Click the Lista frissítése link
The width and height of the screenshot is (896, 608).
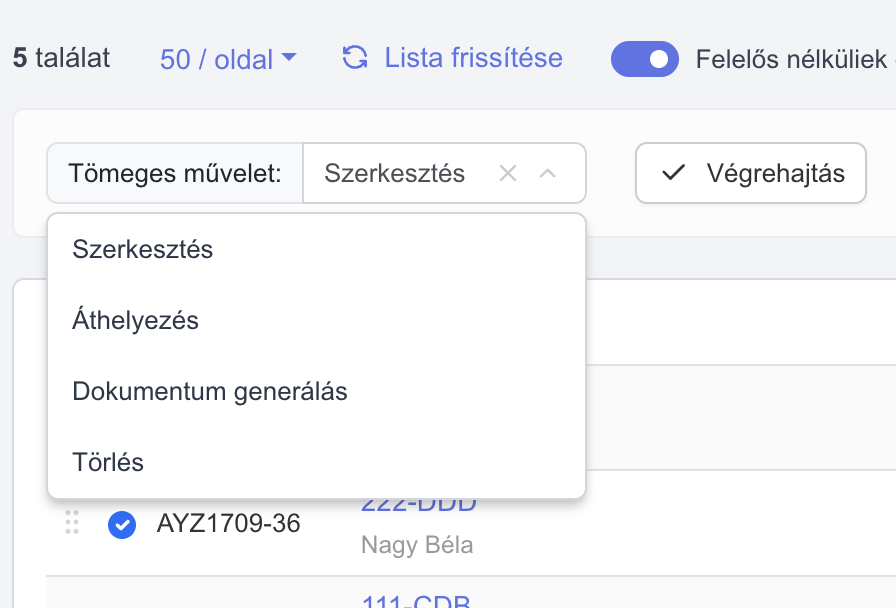click(473, 58)
